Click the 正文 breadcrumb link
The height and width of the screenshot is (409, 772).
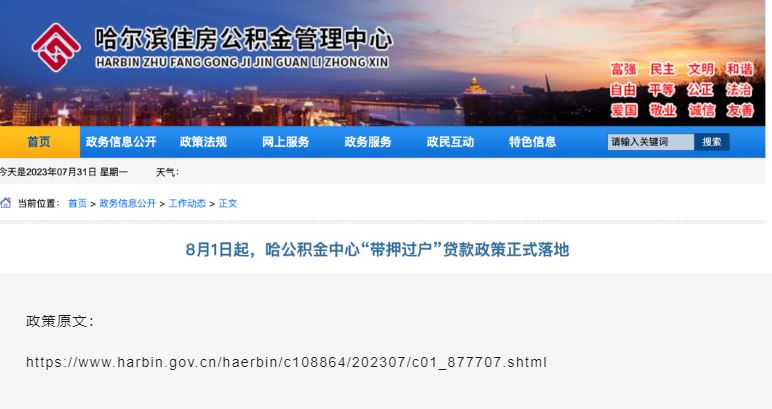click(228, 203)
